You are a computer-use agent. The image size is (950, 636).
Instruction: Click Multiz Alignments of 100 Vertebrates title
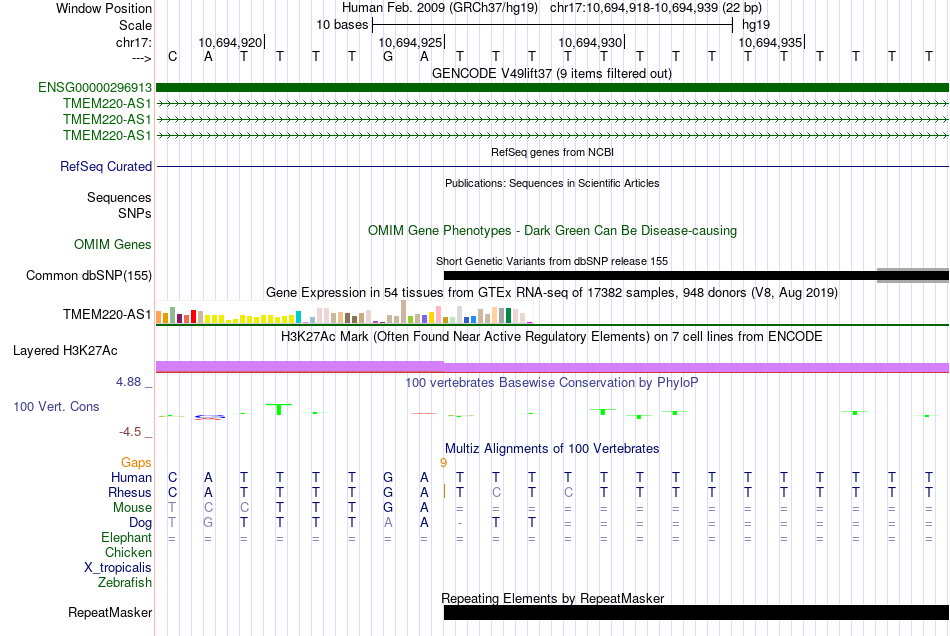tap(552, 449)
